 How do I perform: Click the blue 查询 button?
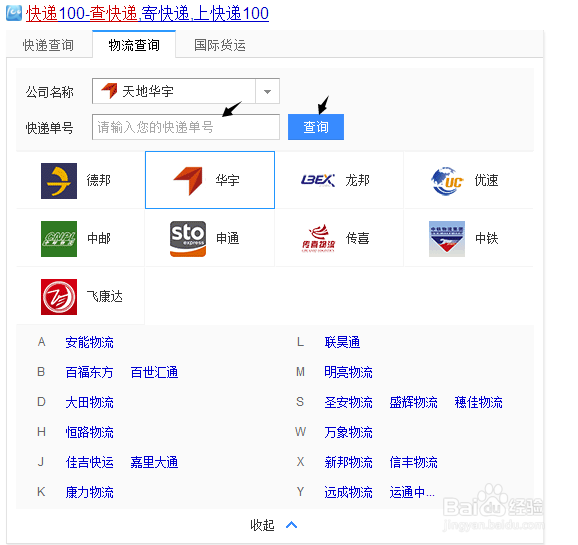pos(316,127)
